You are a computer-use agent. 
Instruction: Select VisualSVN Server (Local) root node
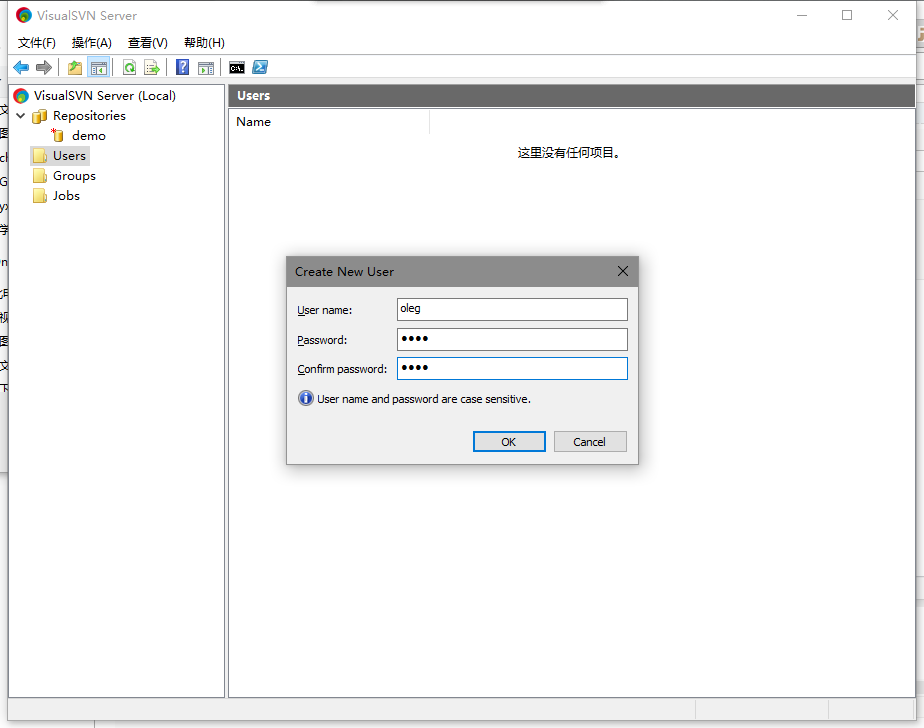click(x=104, y=95)
